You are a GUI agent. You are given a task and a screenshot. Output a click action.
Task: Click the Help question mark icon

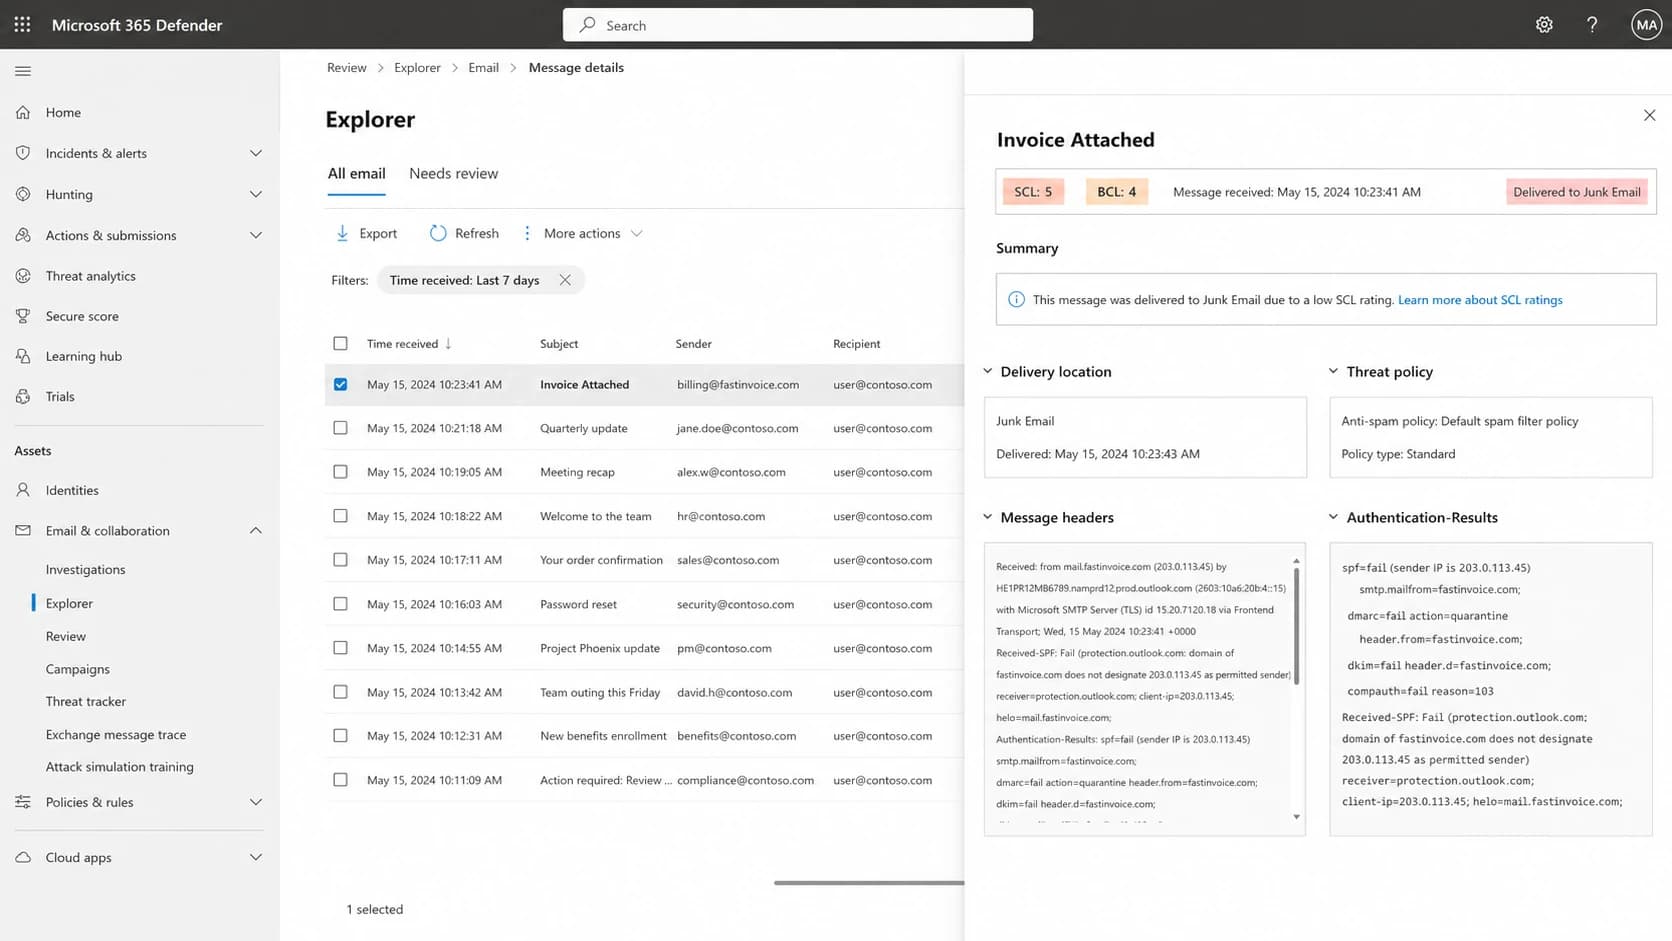(1592, 25)
